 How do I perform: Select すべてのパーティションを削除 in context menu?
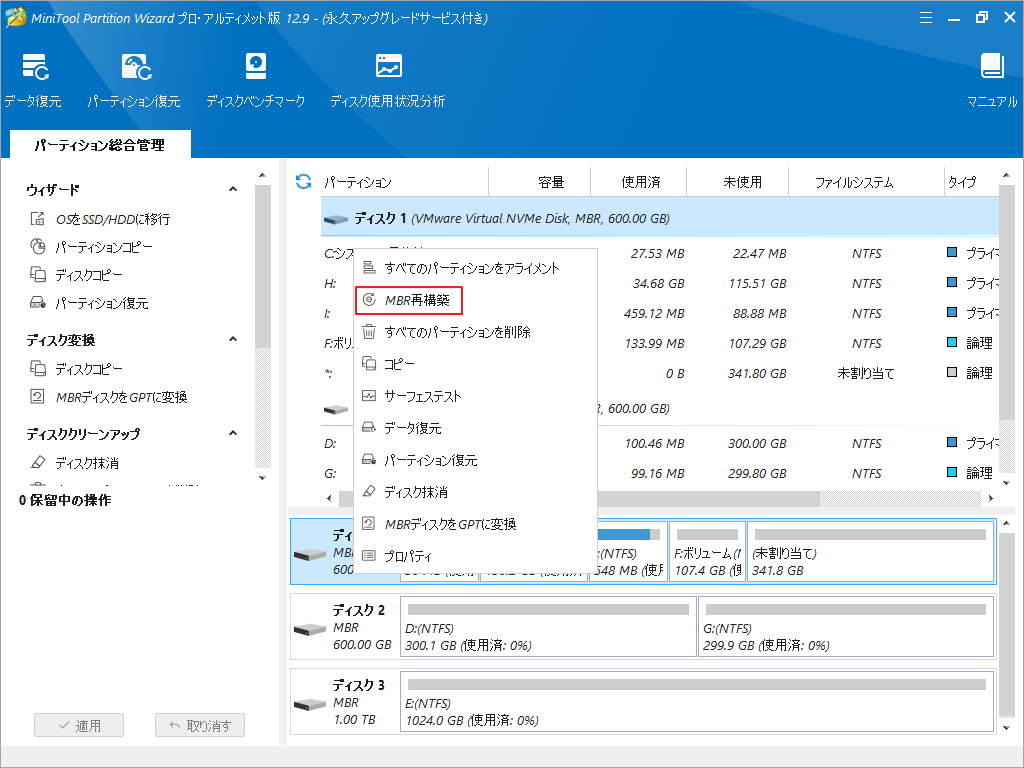click(x=475, y=332)
